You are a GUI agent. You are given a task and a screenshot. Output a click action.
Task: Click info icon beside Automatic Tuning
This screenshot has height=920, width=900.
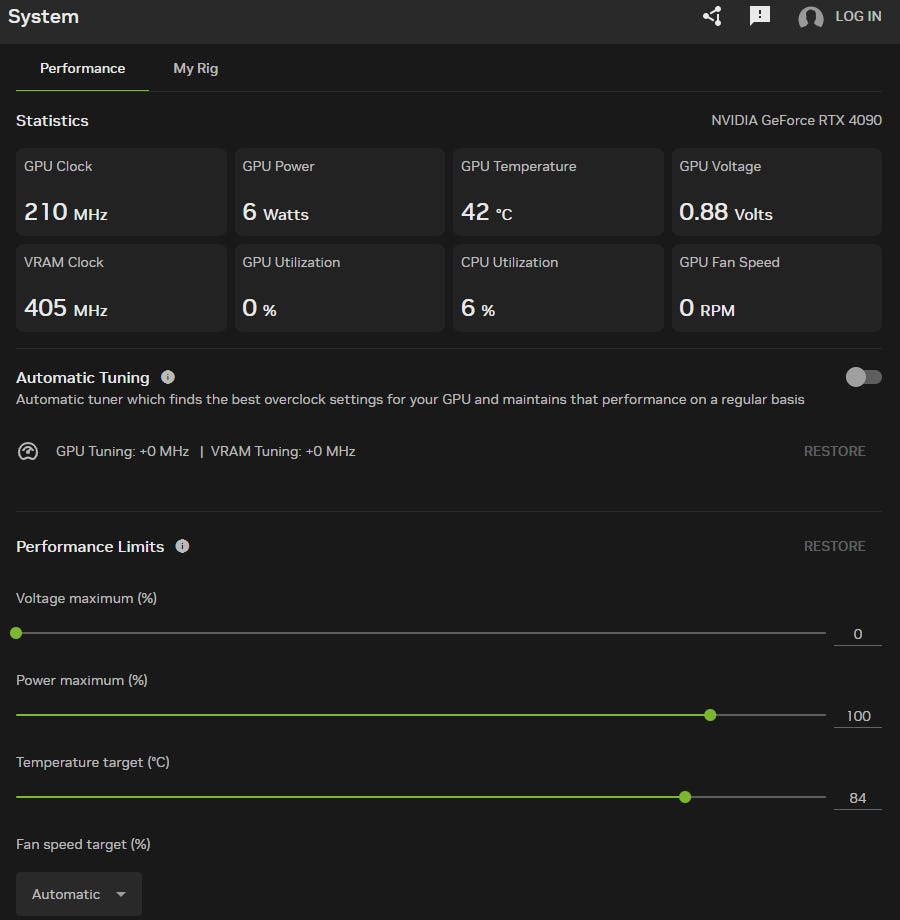click(168, 377)
